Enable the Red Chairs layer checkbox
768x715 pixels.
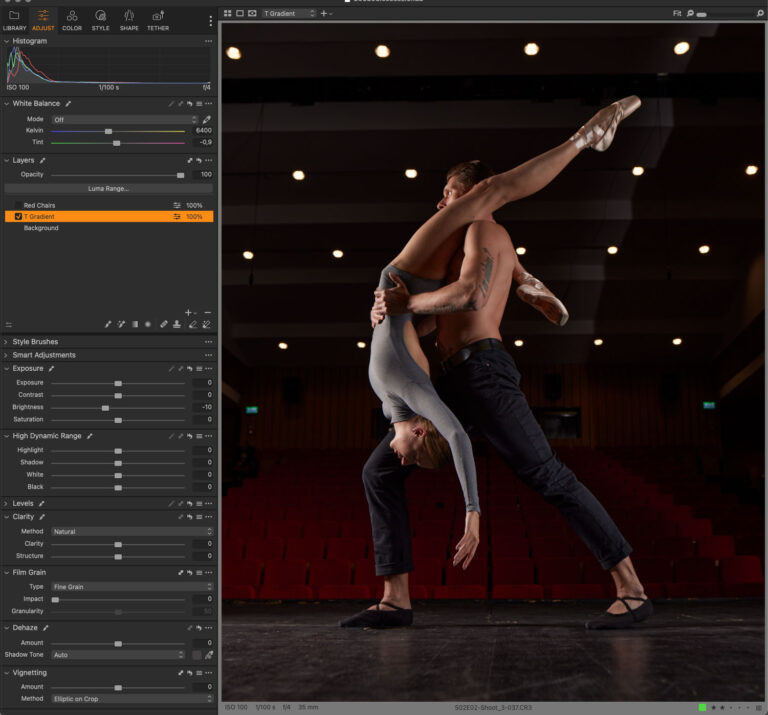point(18,205)
